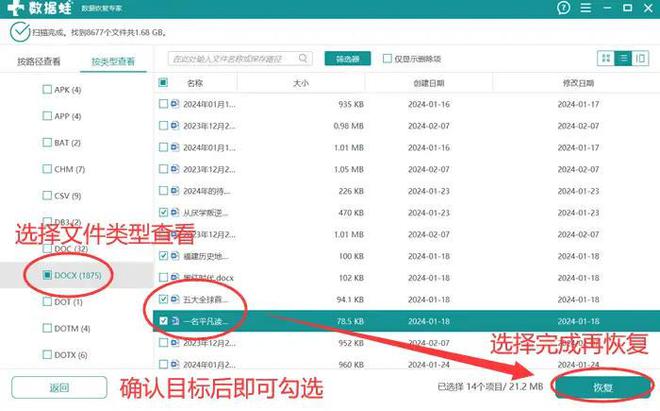Click file icon of the 952 KB document

175,343
